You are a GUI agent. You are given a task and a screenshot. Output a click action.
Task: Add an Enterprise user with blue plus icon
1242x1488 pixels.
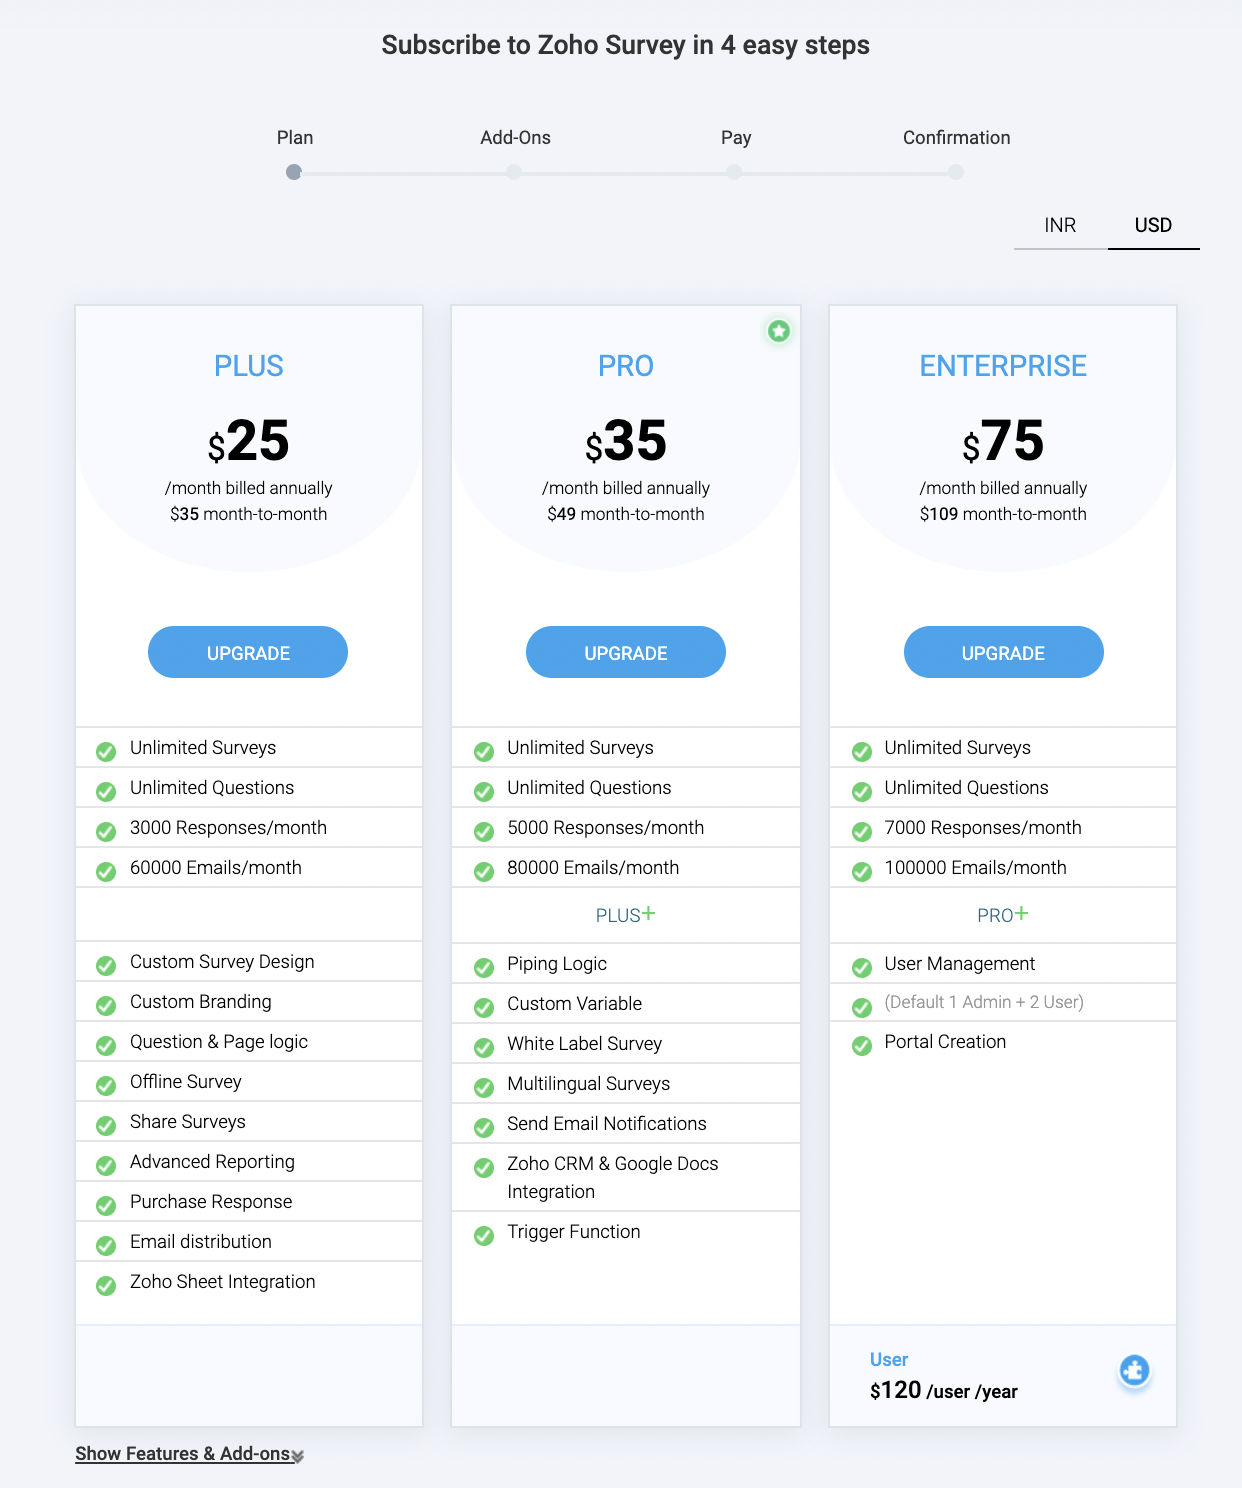(x=1134, y=1370)
